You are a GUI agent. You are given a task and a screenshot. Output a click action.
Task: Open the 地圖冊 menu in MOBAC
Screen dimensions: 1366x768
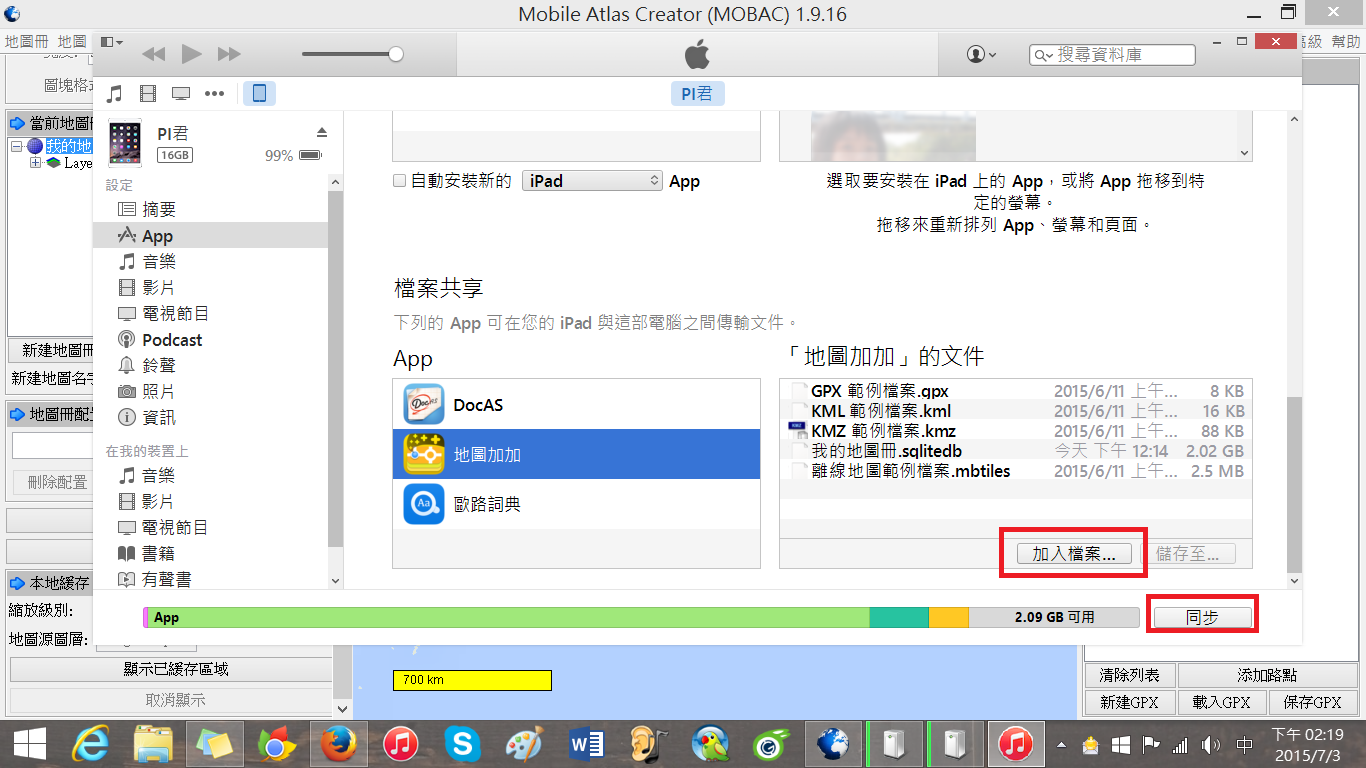pyautogui.click(x=26, y=42)
